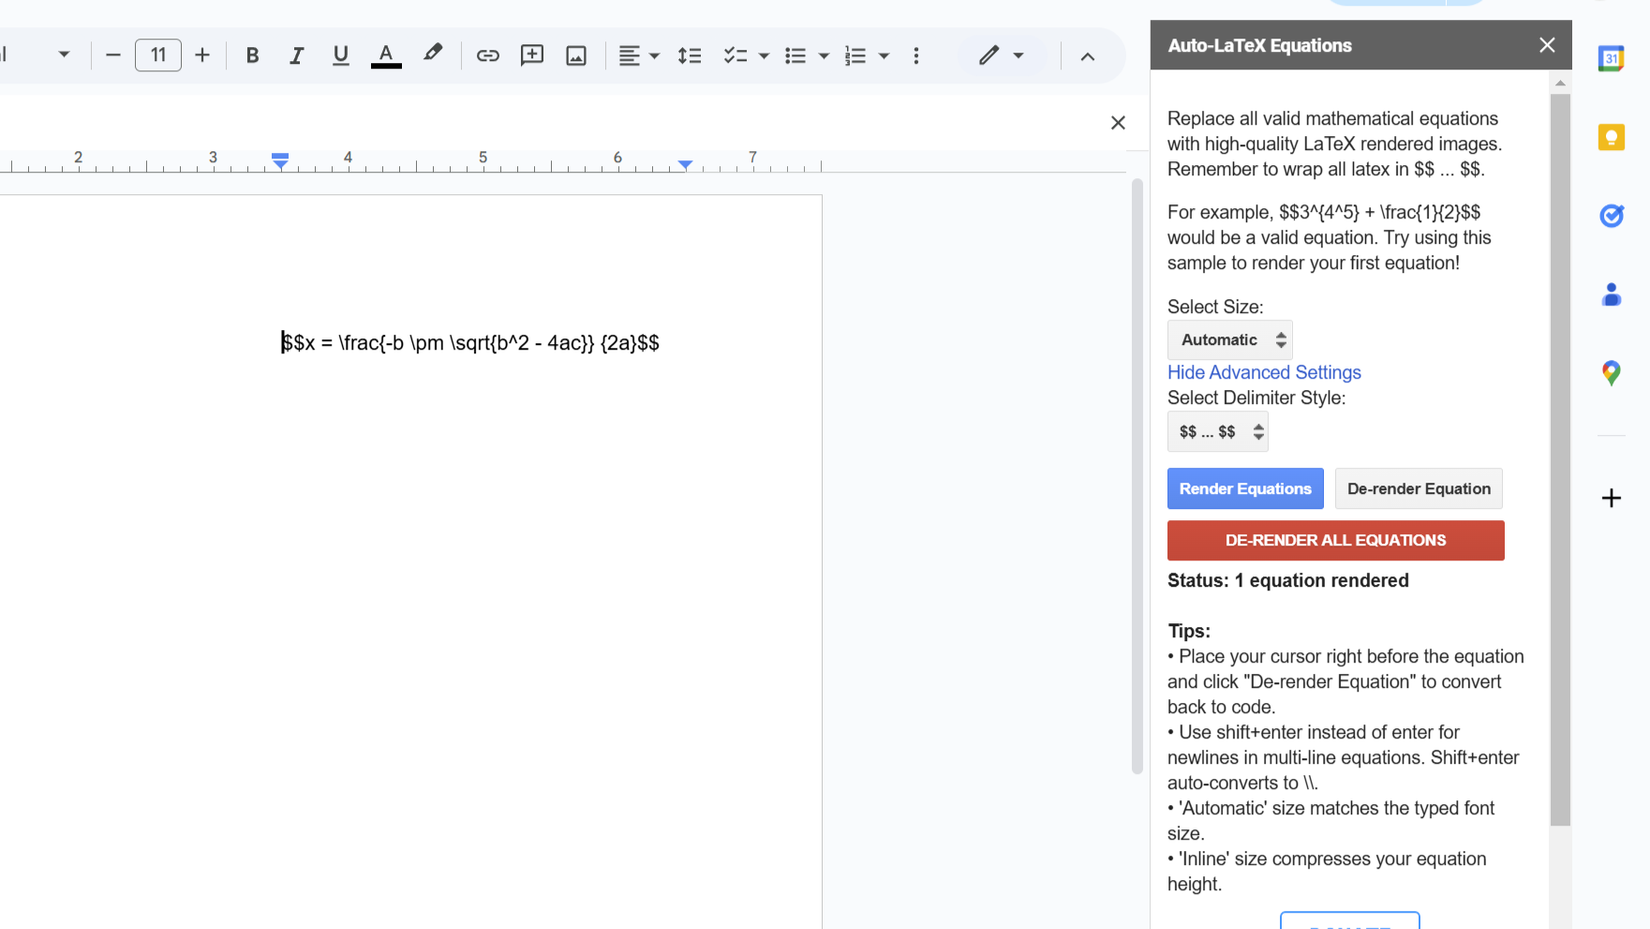The image size is (1650, 929).
Task: Click the sidebar vertical scrollbar thumb
Action: click(x=1560, y=460)
